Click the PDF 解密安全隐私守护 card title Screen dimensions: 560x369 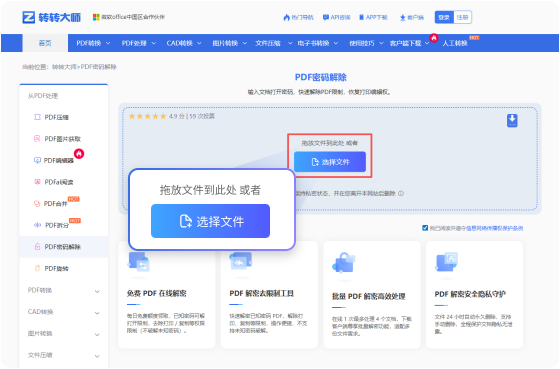click(x=470, y=294)
